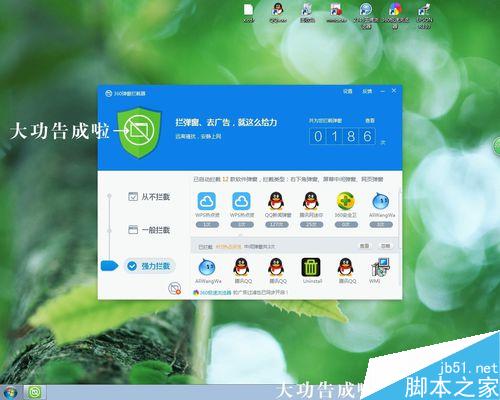500x400 pixels.
Task: Open the Windows Start menu orb
Action: [x=9, y=392]
